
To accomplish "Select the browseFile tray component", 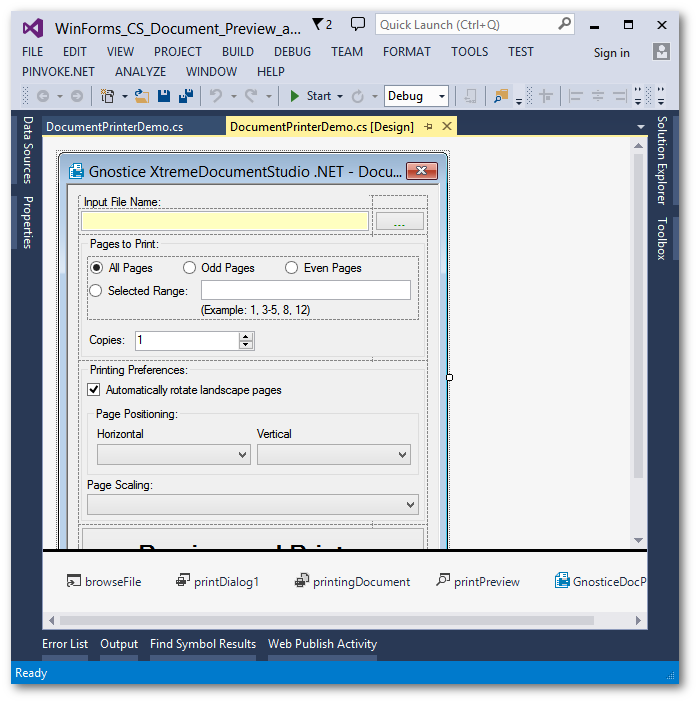I will tap(104, 581).
